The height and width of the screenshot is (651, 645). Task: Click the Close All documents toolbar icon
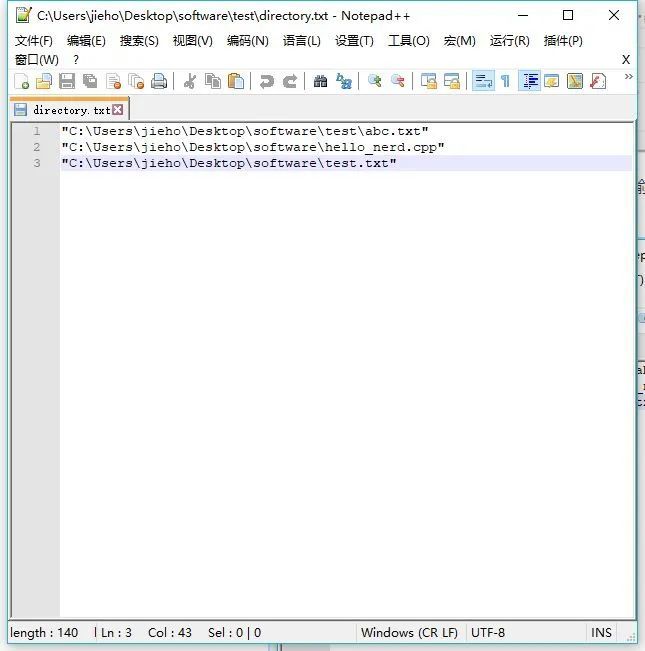(x=136, y=81)
